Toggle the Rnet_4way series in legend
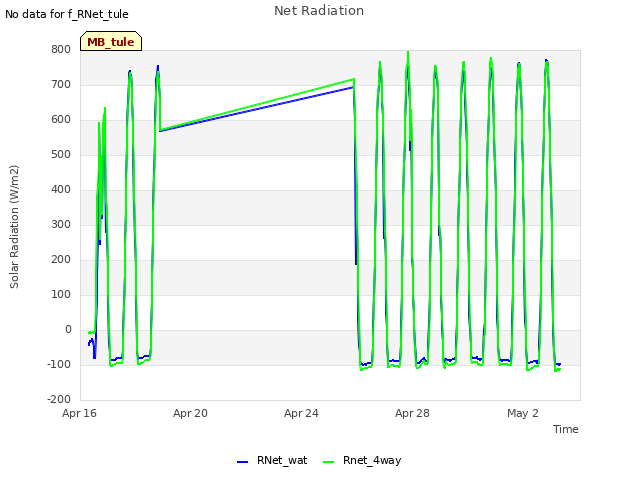The height and width of the screenshot is (480, 640). coord(362,460)
